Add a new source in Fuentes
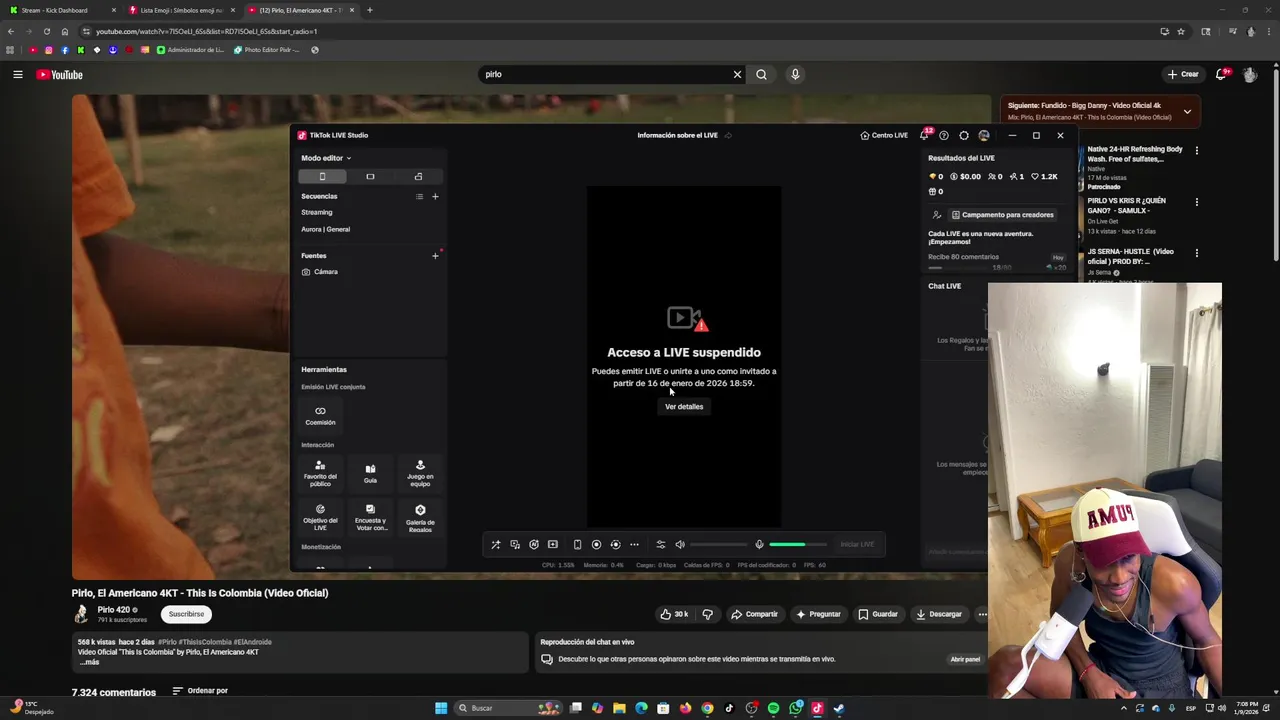 click(x=435, y=256)
